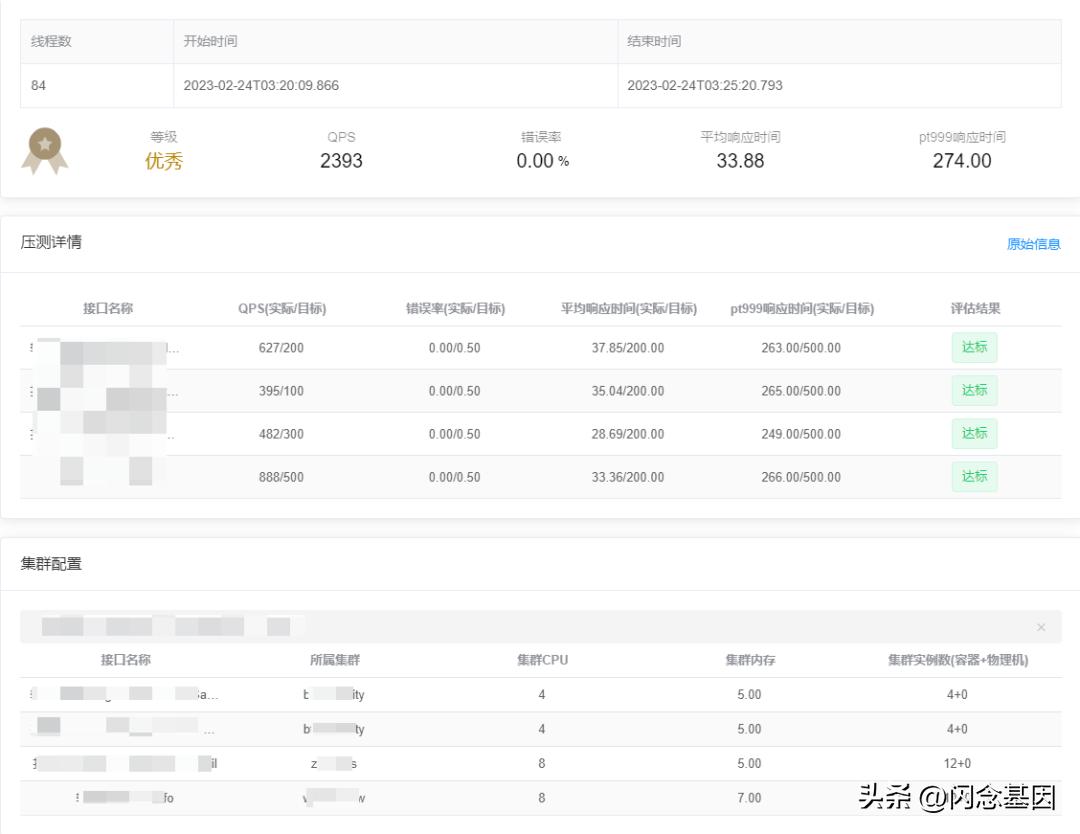Click the pt999 response time value 274.00
Viewport: 1080px width, 834px height.
click(962, 161)
